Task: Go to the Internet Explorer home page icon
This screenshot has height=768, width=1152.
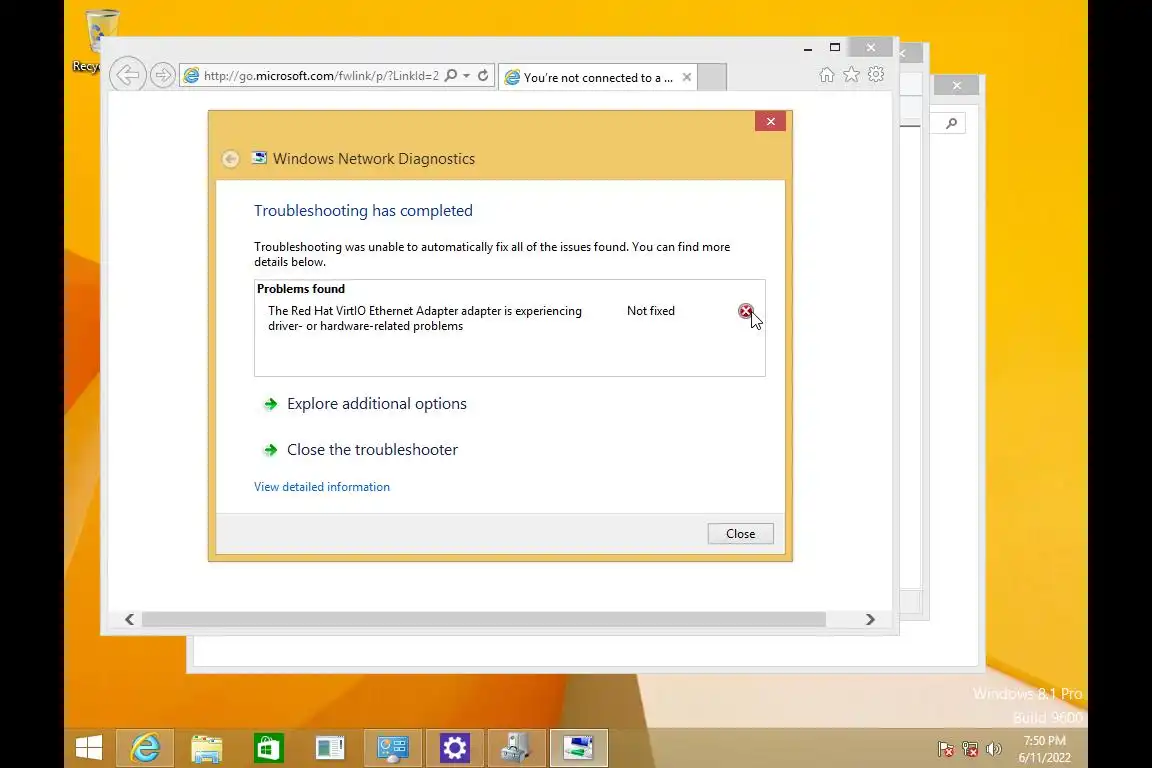Action: (827, 75)
